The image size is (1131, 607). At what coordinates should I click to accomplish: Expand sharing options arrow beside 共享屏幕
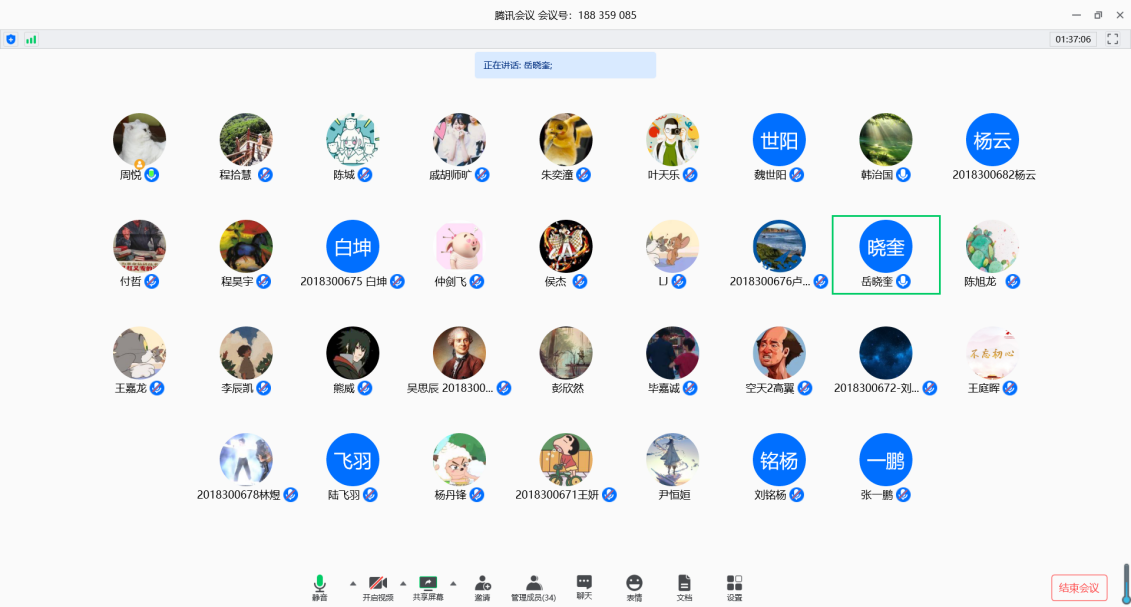coord(453,583)
